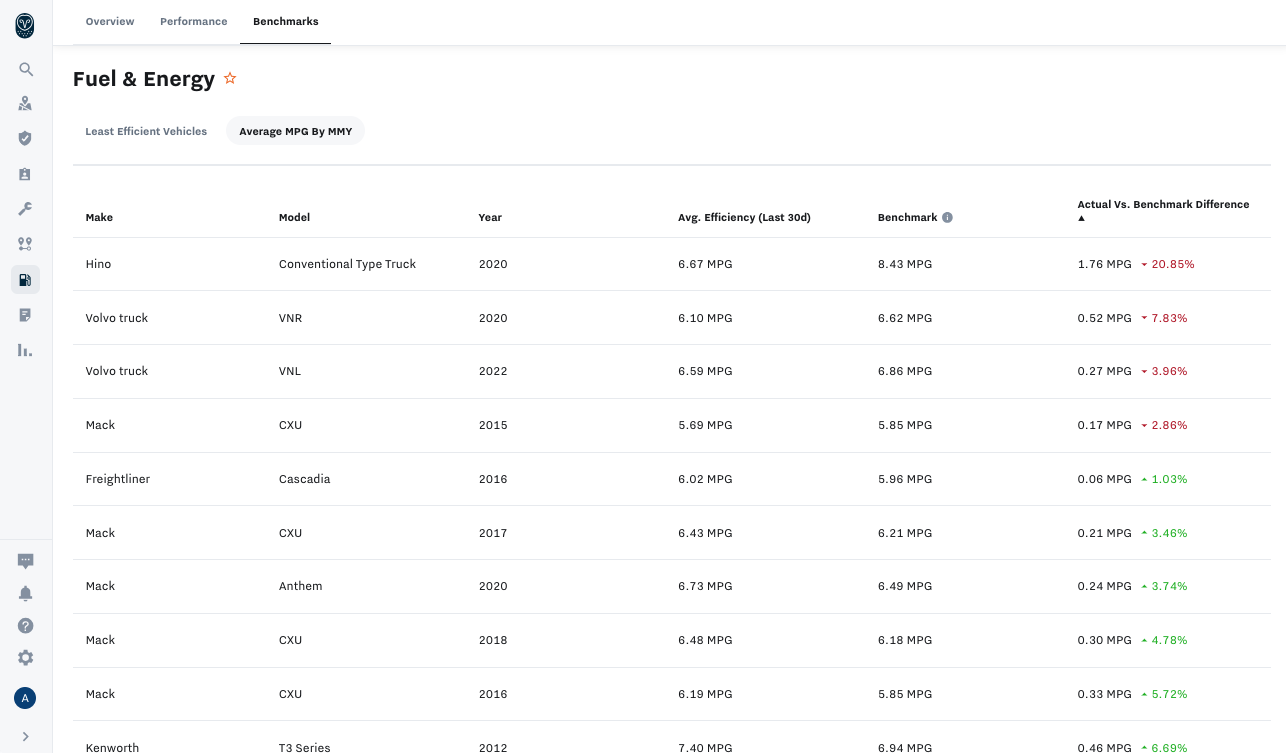Click the 6.10 MPG efficiency value
The image size is (1286, 753).
(705, 318)
